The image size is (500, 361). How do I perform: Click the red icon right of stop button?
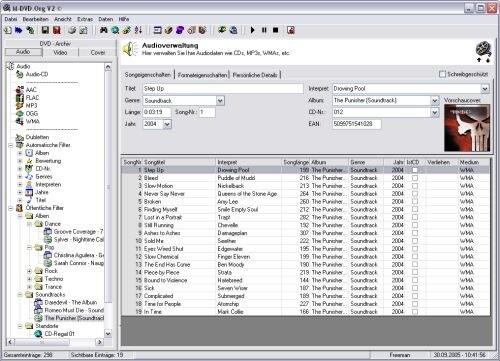[291, 30]
